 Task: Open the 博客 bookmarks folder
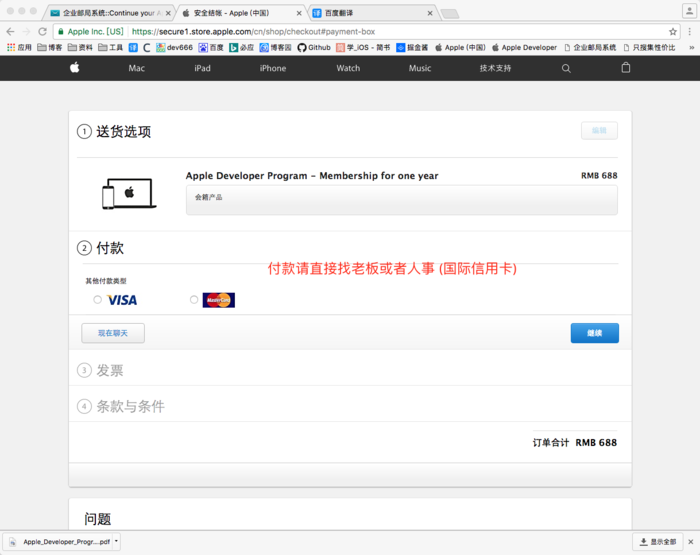point(50,47)
